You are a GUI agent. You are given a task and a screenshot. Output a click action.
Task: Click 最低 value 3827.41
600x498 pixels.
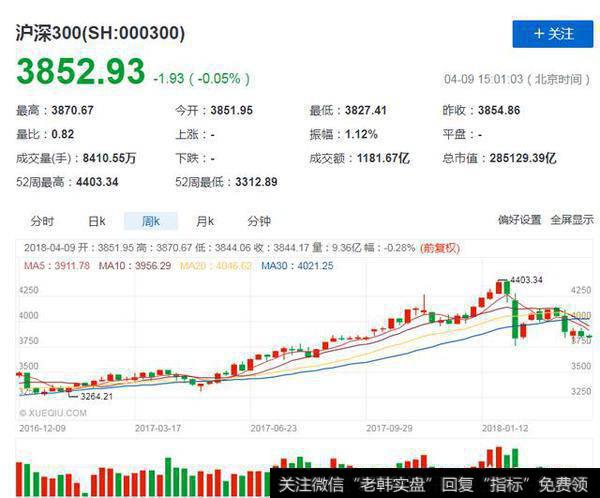point(365,111)
